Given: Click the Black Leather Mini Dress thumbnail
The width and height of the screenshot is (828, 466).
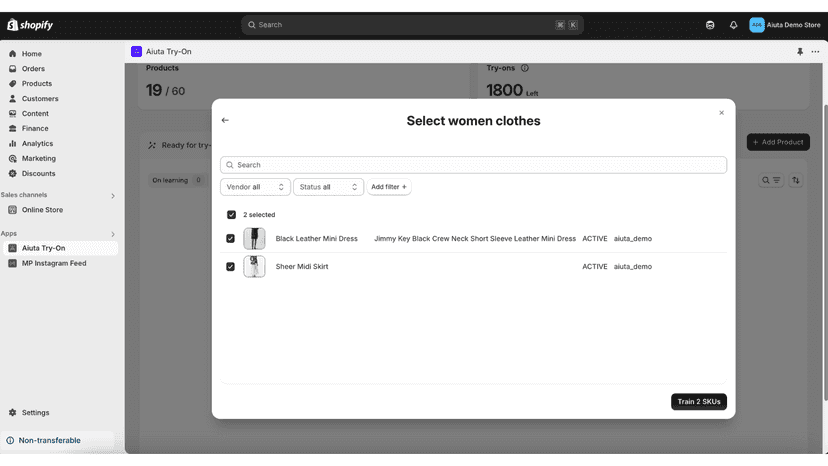Looking at the screenshot, I should [x=254, y=239].
